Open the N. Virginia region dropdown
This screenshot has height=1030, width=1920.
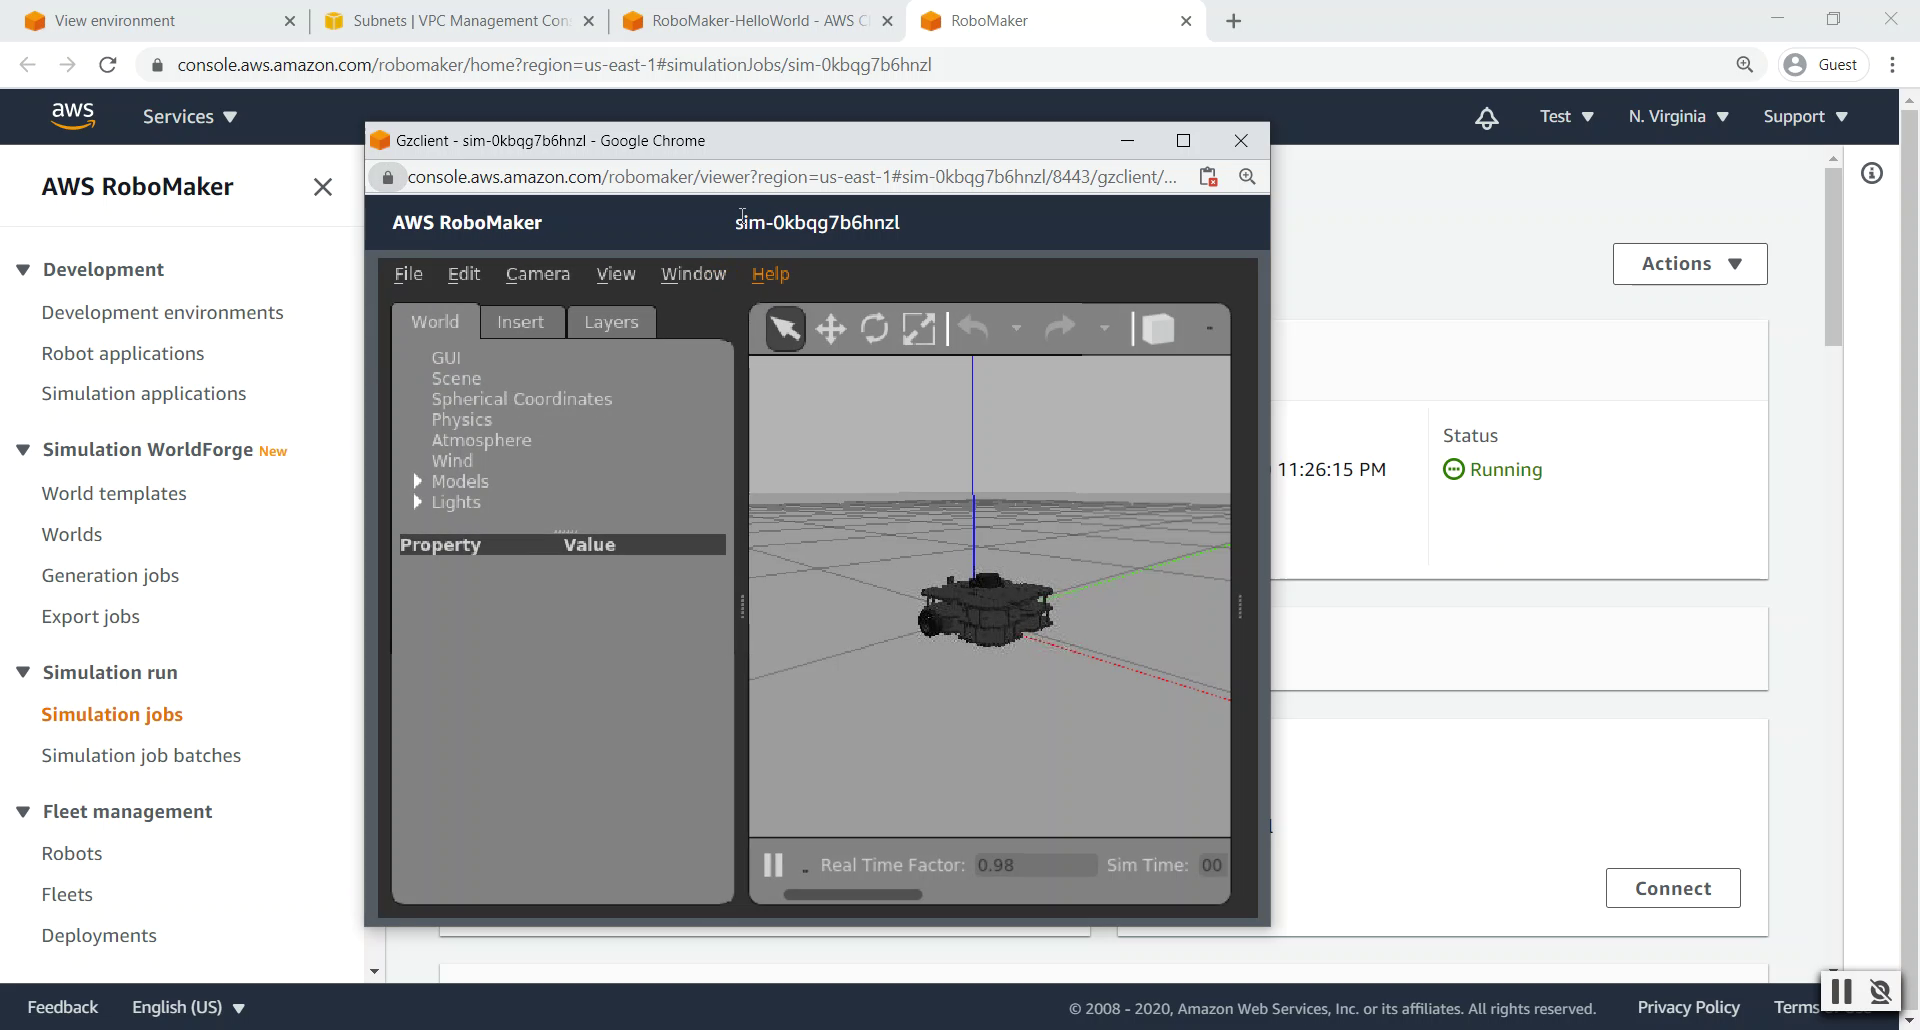[x=1678, y=117]
